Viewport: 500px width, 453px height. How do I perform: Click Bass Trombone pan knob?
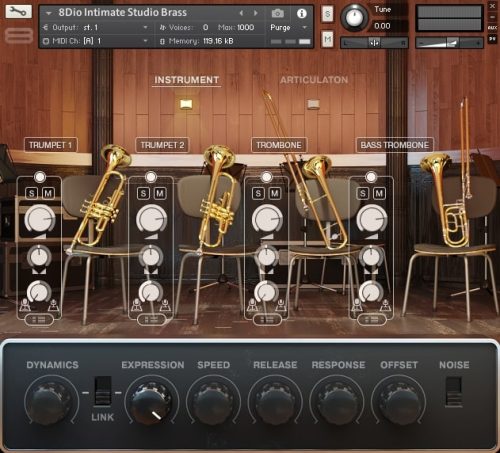(371, 256)
